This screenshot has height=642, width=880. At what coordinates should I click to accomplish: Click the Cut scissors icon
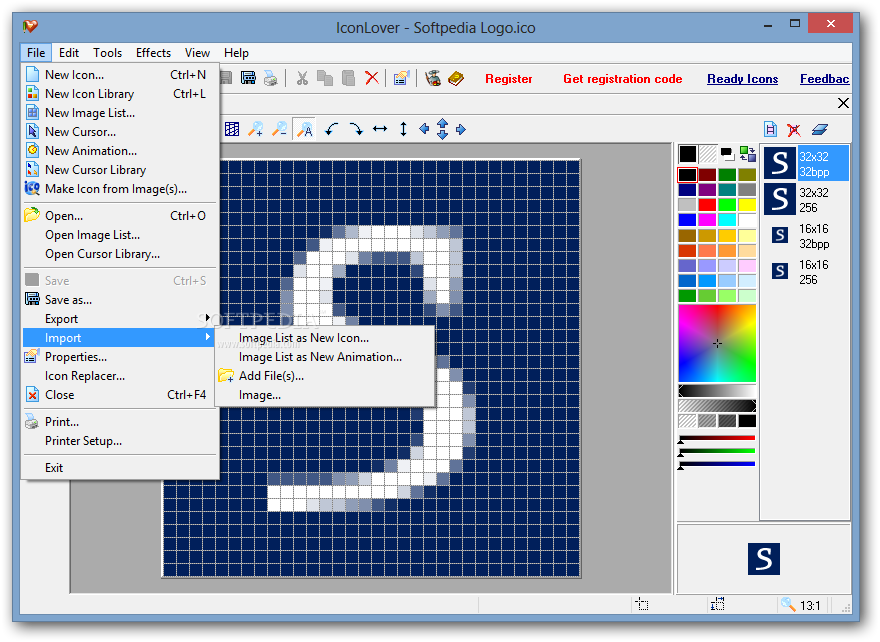(301, 78)
